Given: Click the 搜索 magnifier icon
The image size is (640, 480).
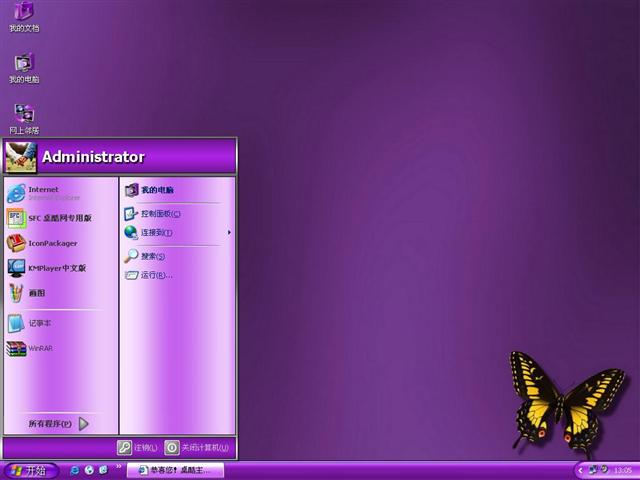Looking at the screenshot, I should pyautogui.click(x=131, y=256).
